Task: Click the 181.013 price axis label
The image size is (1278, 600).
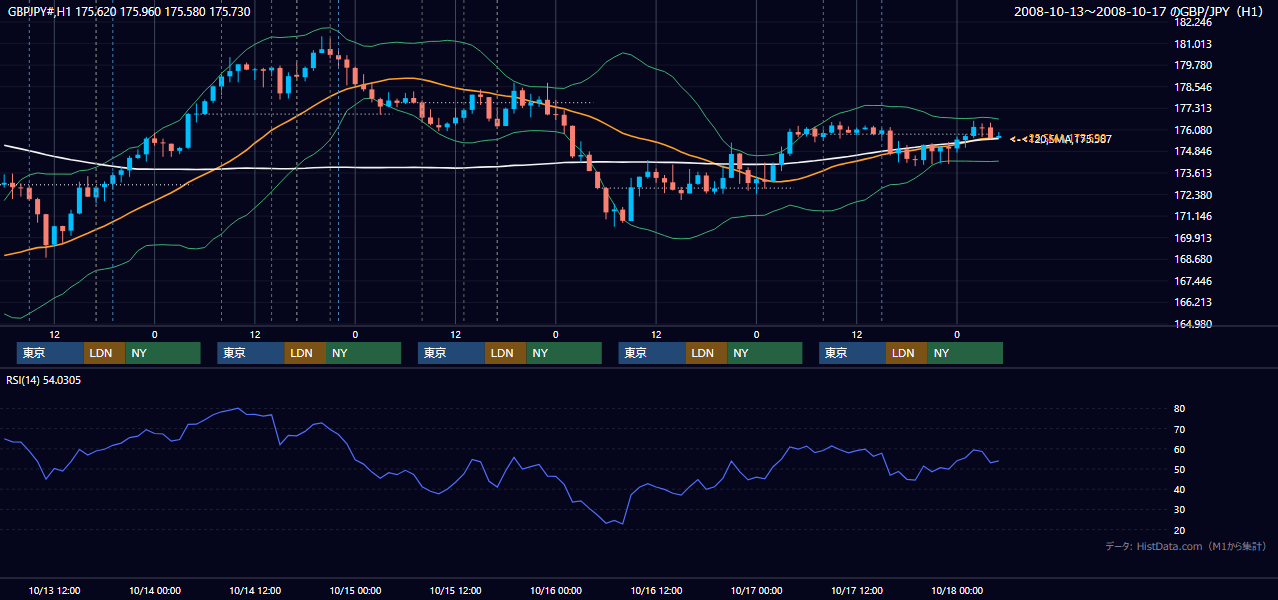Action: click(x=1193, y=44)
